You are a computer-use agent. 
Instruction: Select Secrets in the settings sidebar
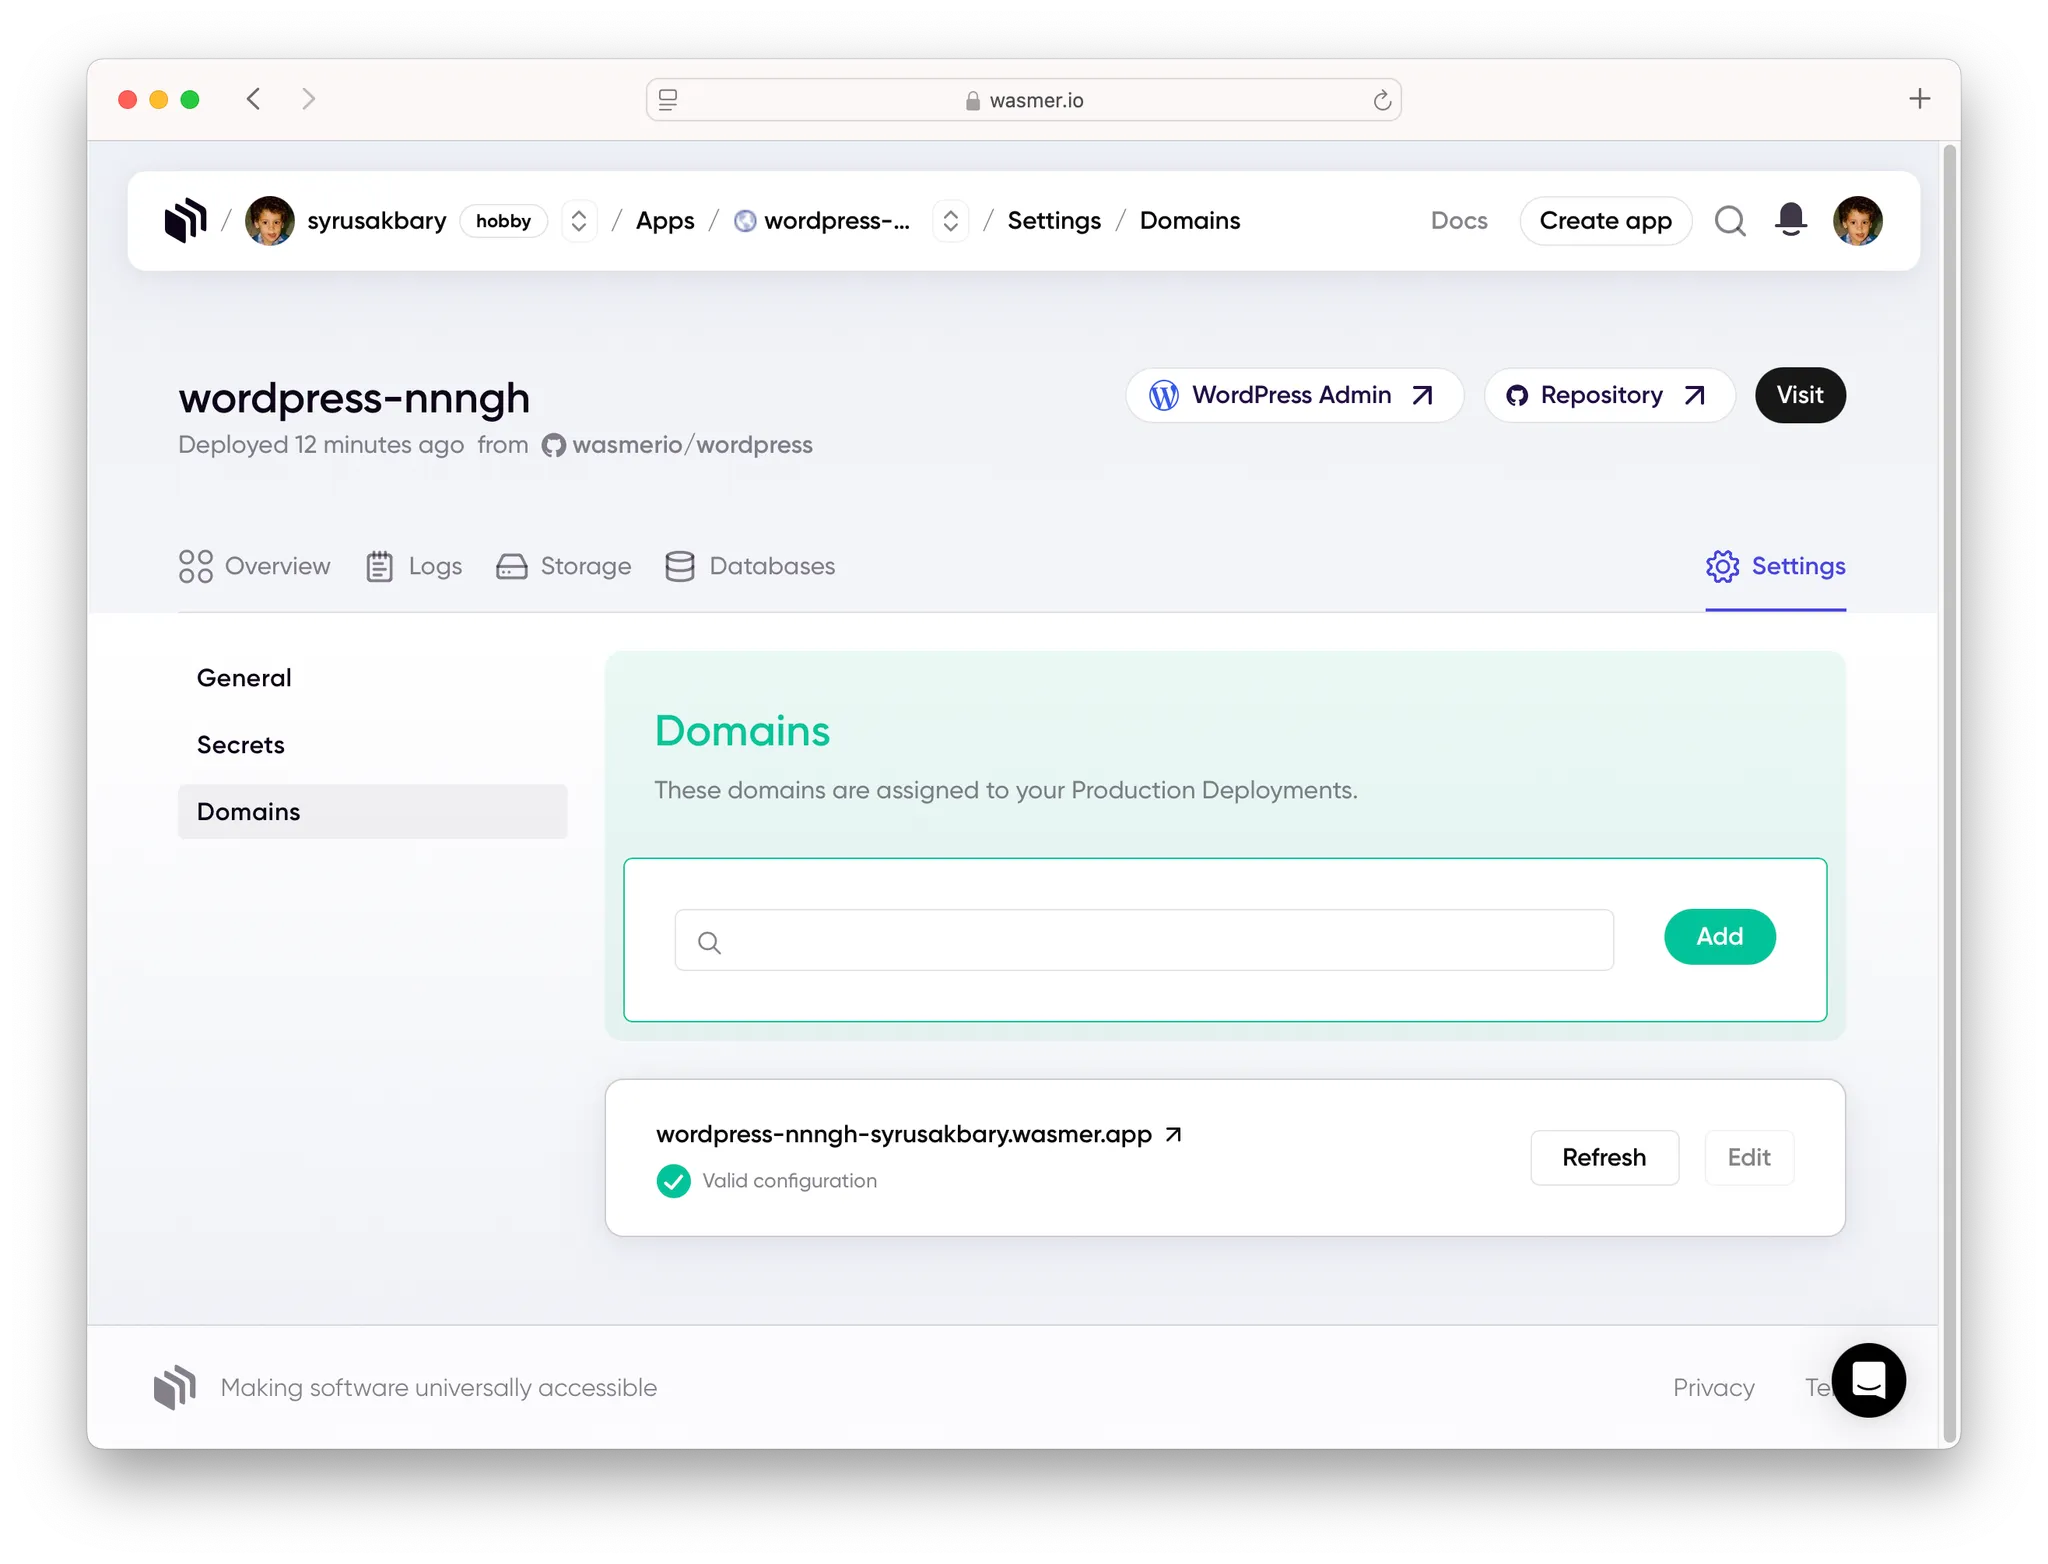point(240,744)
